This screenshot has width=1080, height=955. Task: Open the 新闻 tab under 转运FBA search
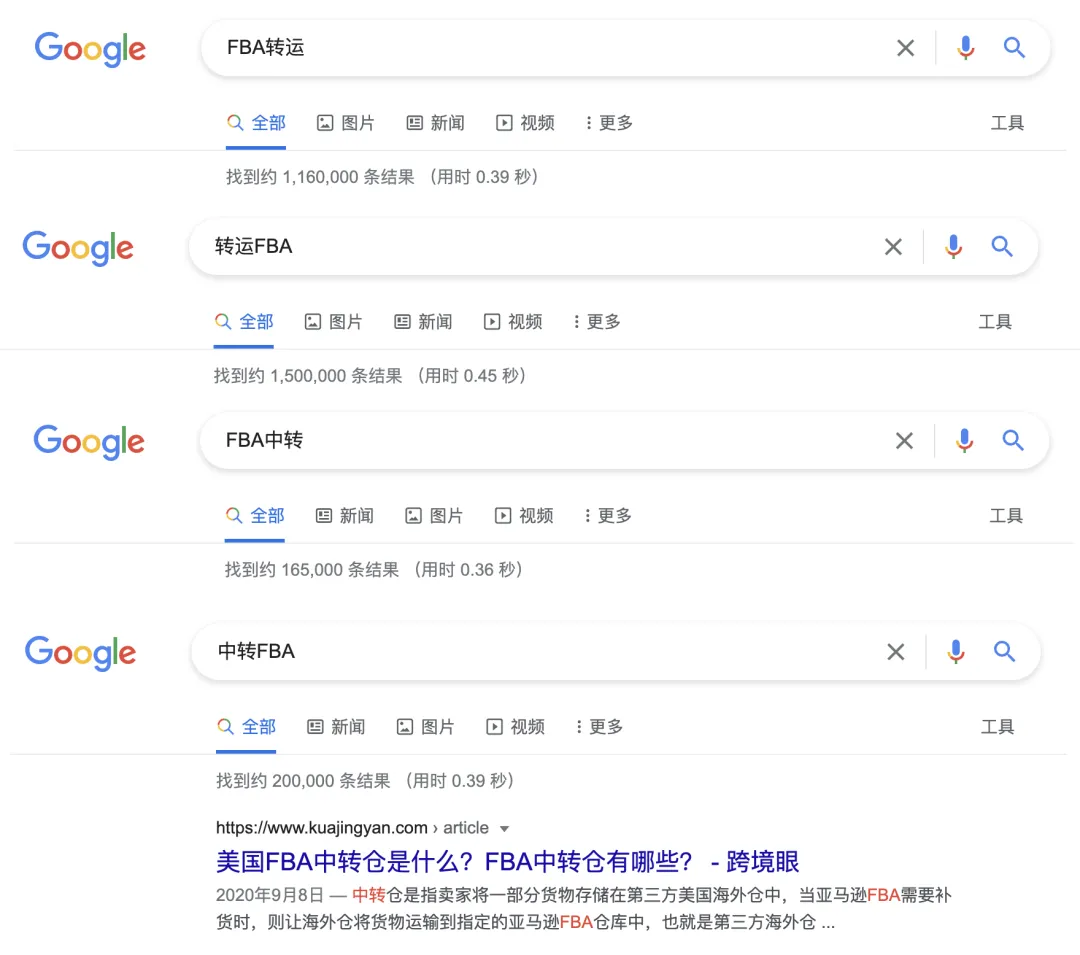pyautogui.click(x=424, y=322)
